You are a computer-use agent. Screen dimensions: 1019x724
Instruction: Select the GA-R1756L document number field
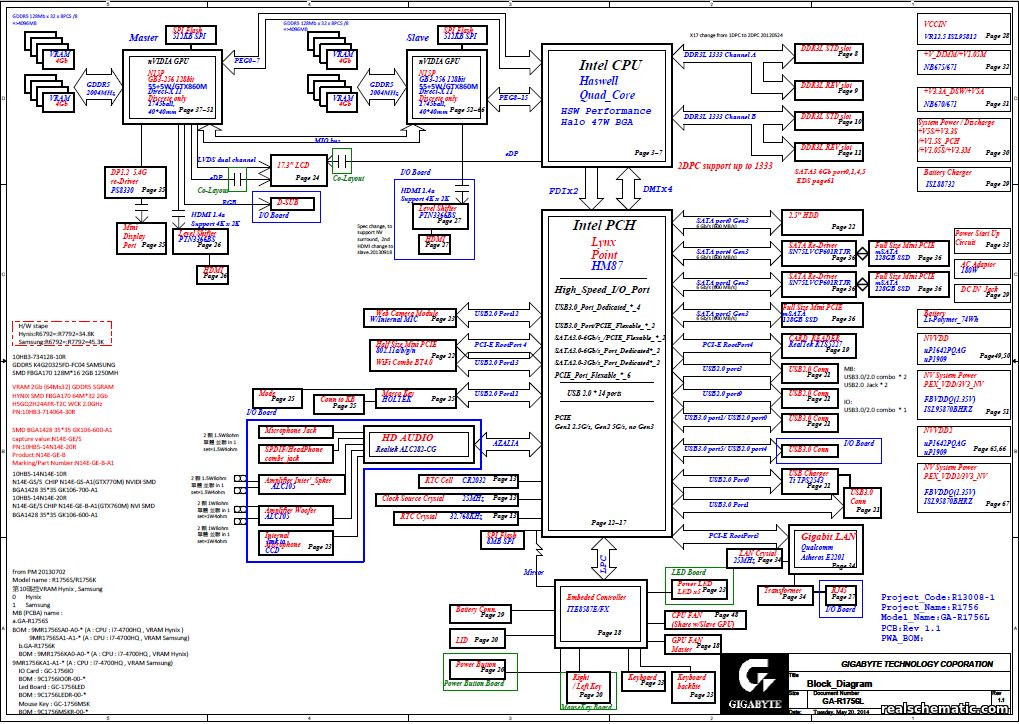(842, 702)
